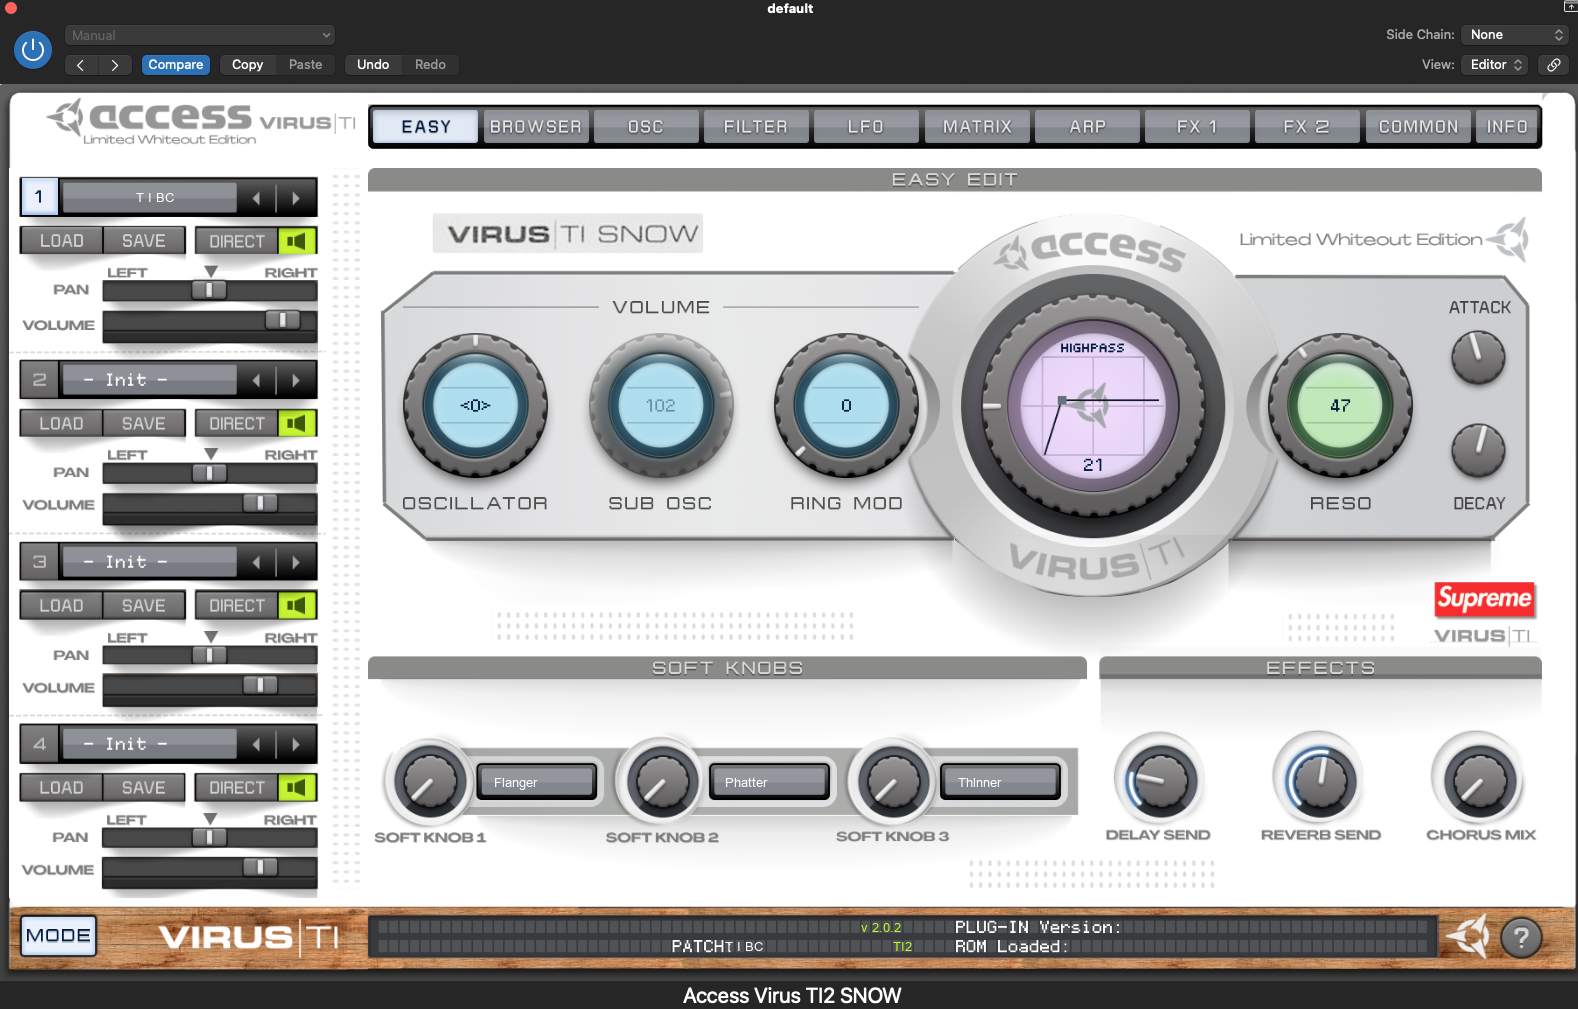Click the RESO knob showing 47
Viewport: 1578px width, 1009px height.
click(1340, 406)
